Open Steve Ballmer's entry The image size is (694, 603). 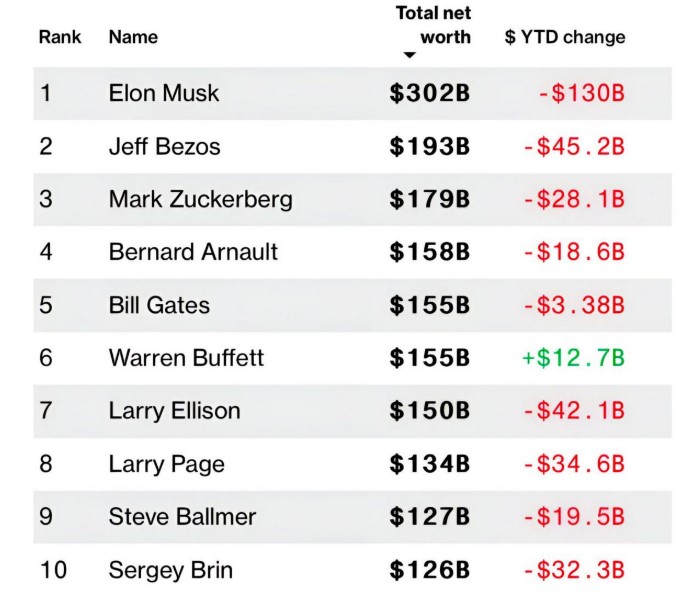click(x=182, y=517)
